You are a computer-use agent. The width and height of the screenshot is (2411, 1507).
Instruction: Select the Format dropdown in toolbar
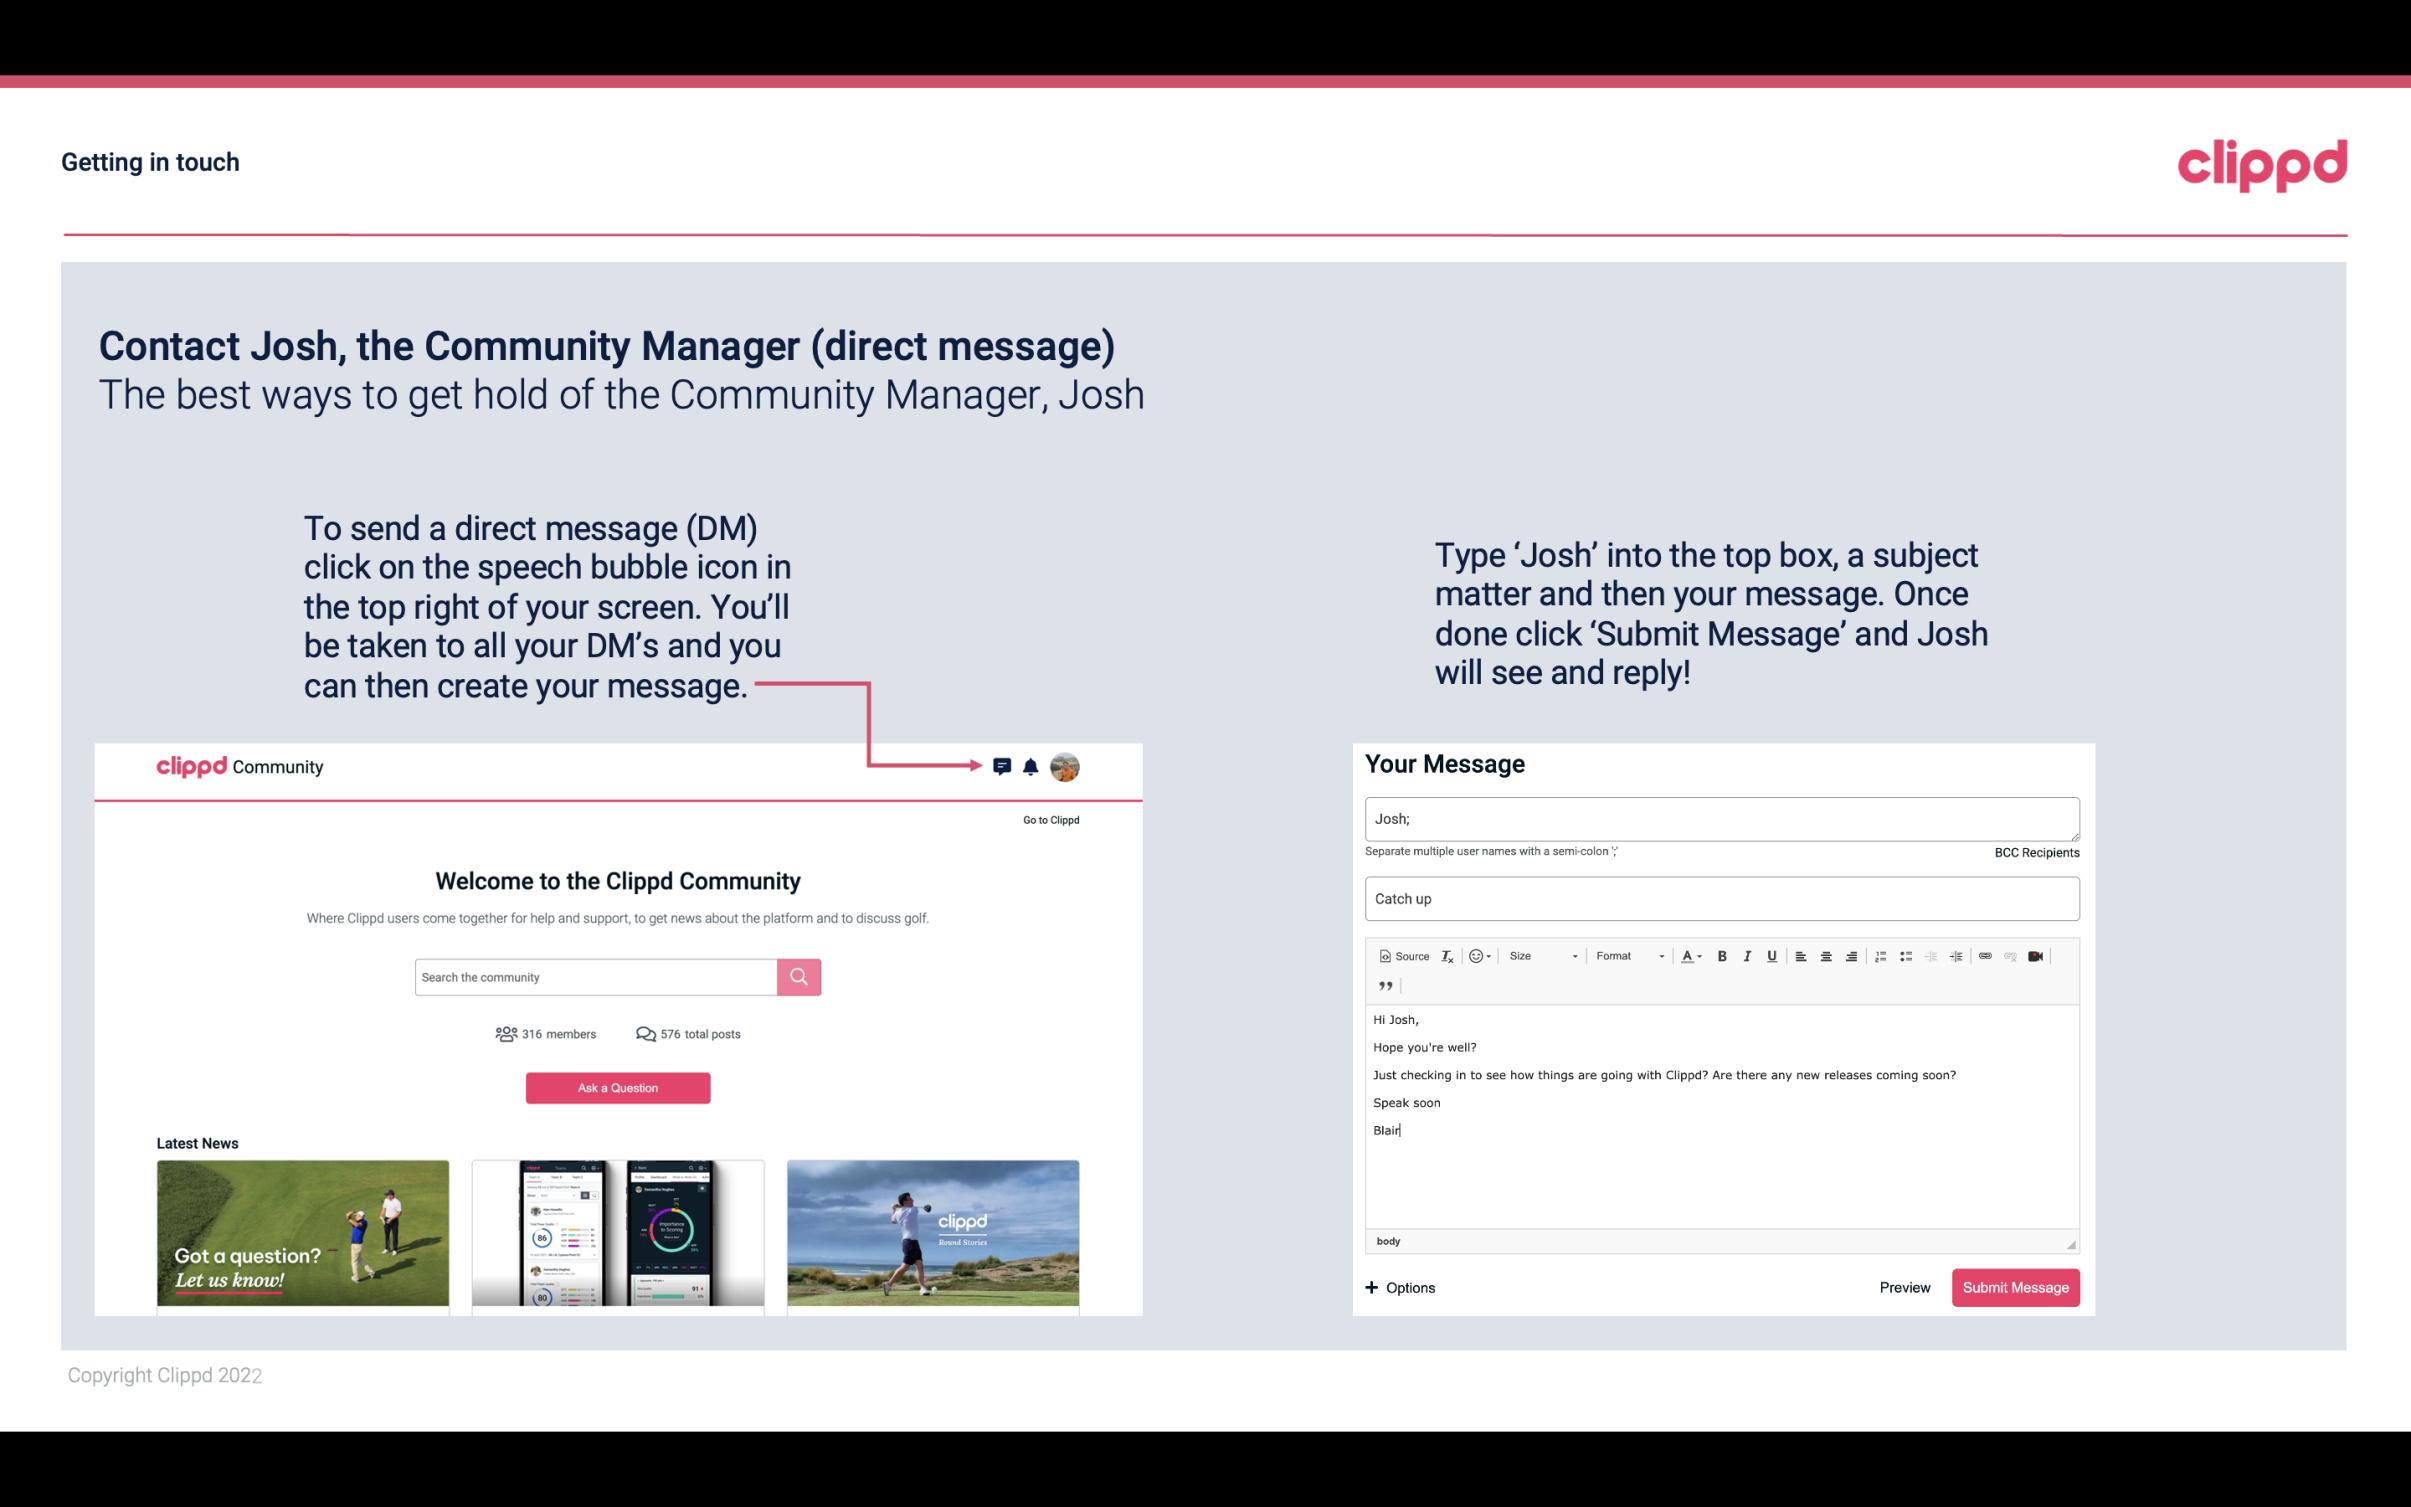click(1625, 955)
